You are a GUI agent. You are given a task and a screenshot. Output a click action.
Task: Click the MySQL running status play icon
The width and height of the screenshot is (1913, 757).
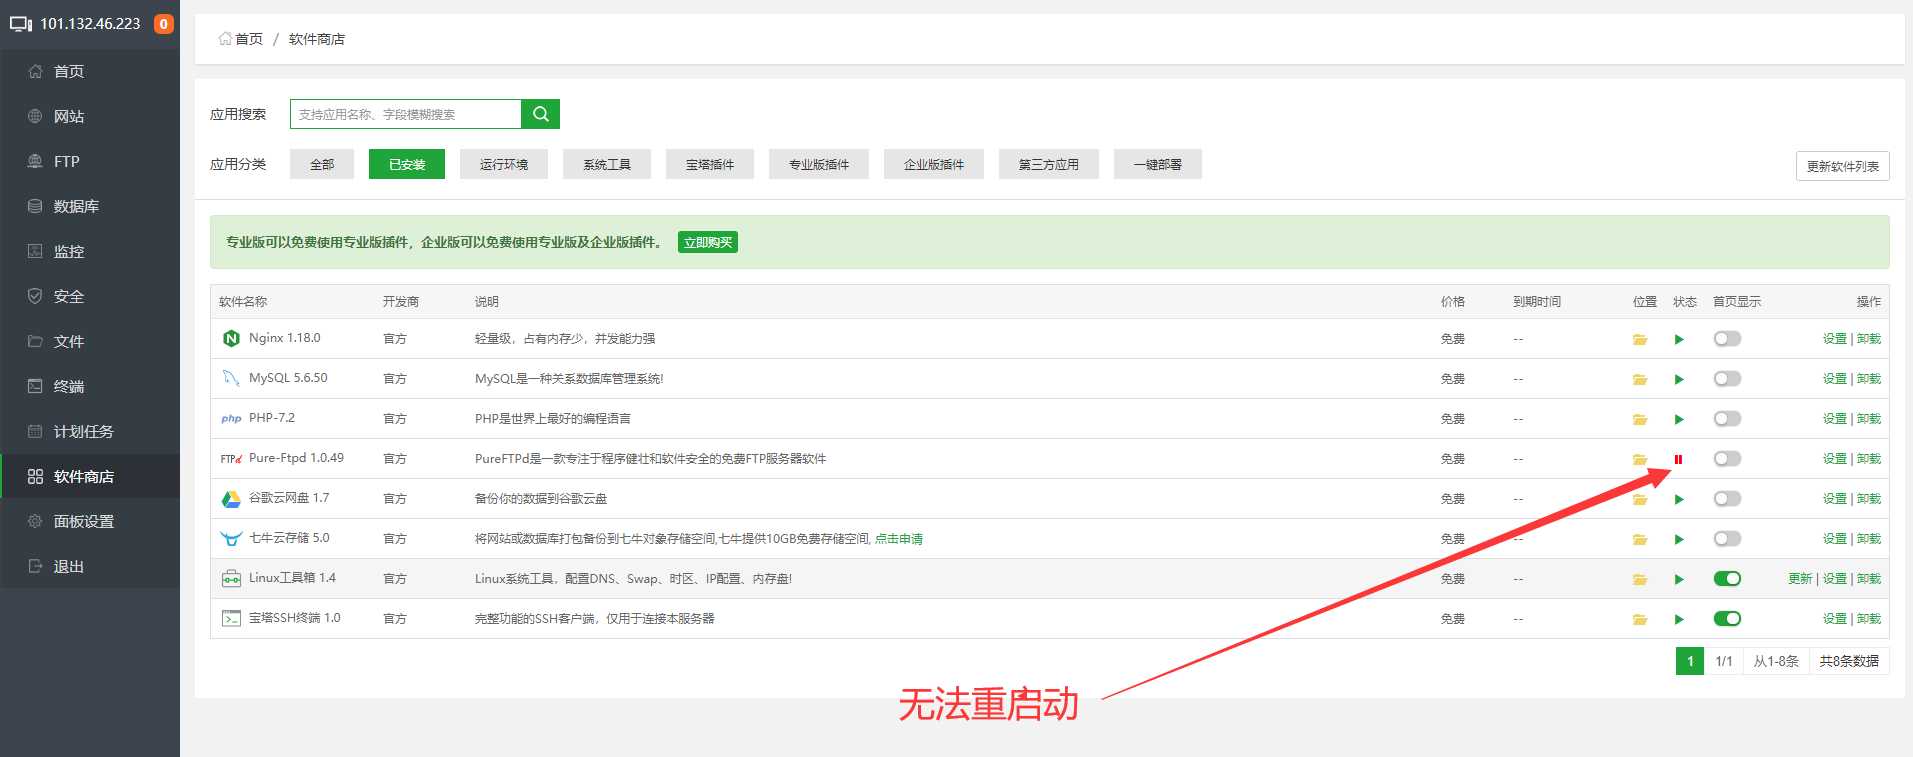click(1679, 379)
